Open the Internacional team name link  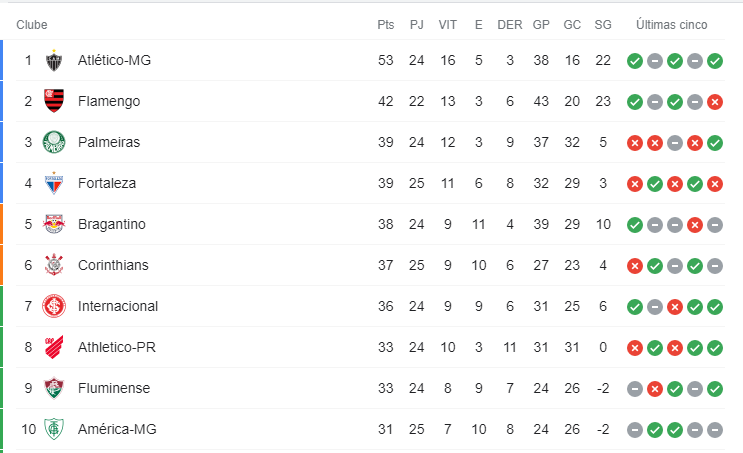(118, 306)
